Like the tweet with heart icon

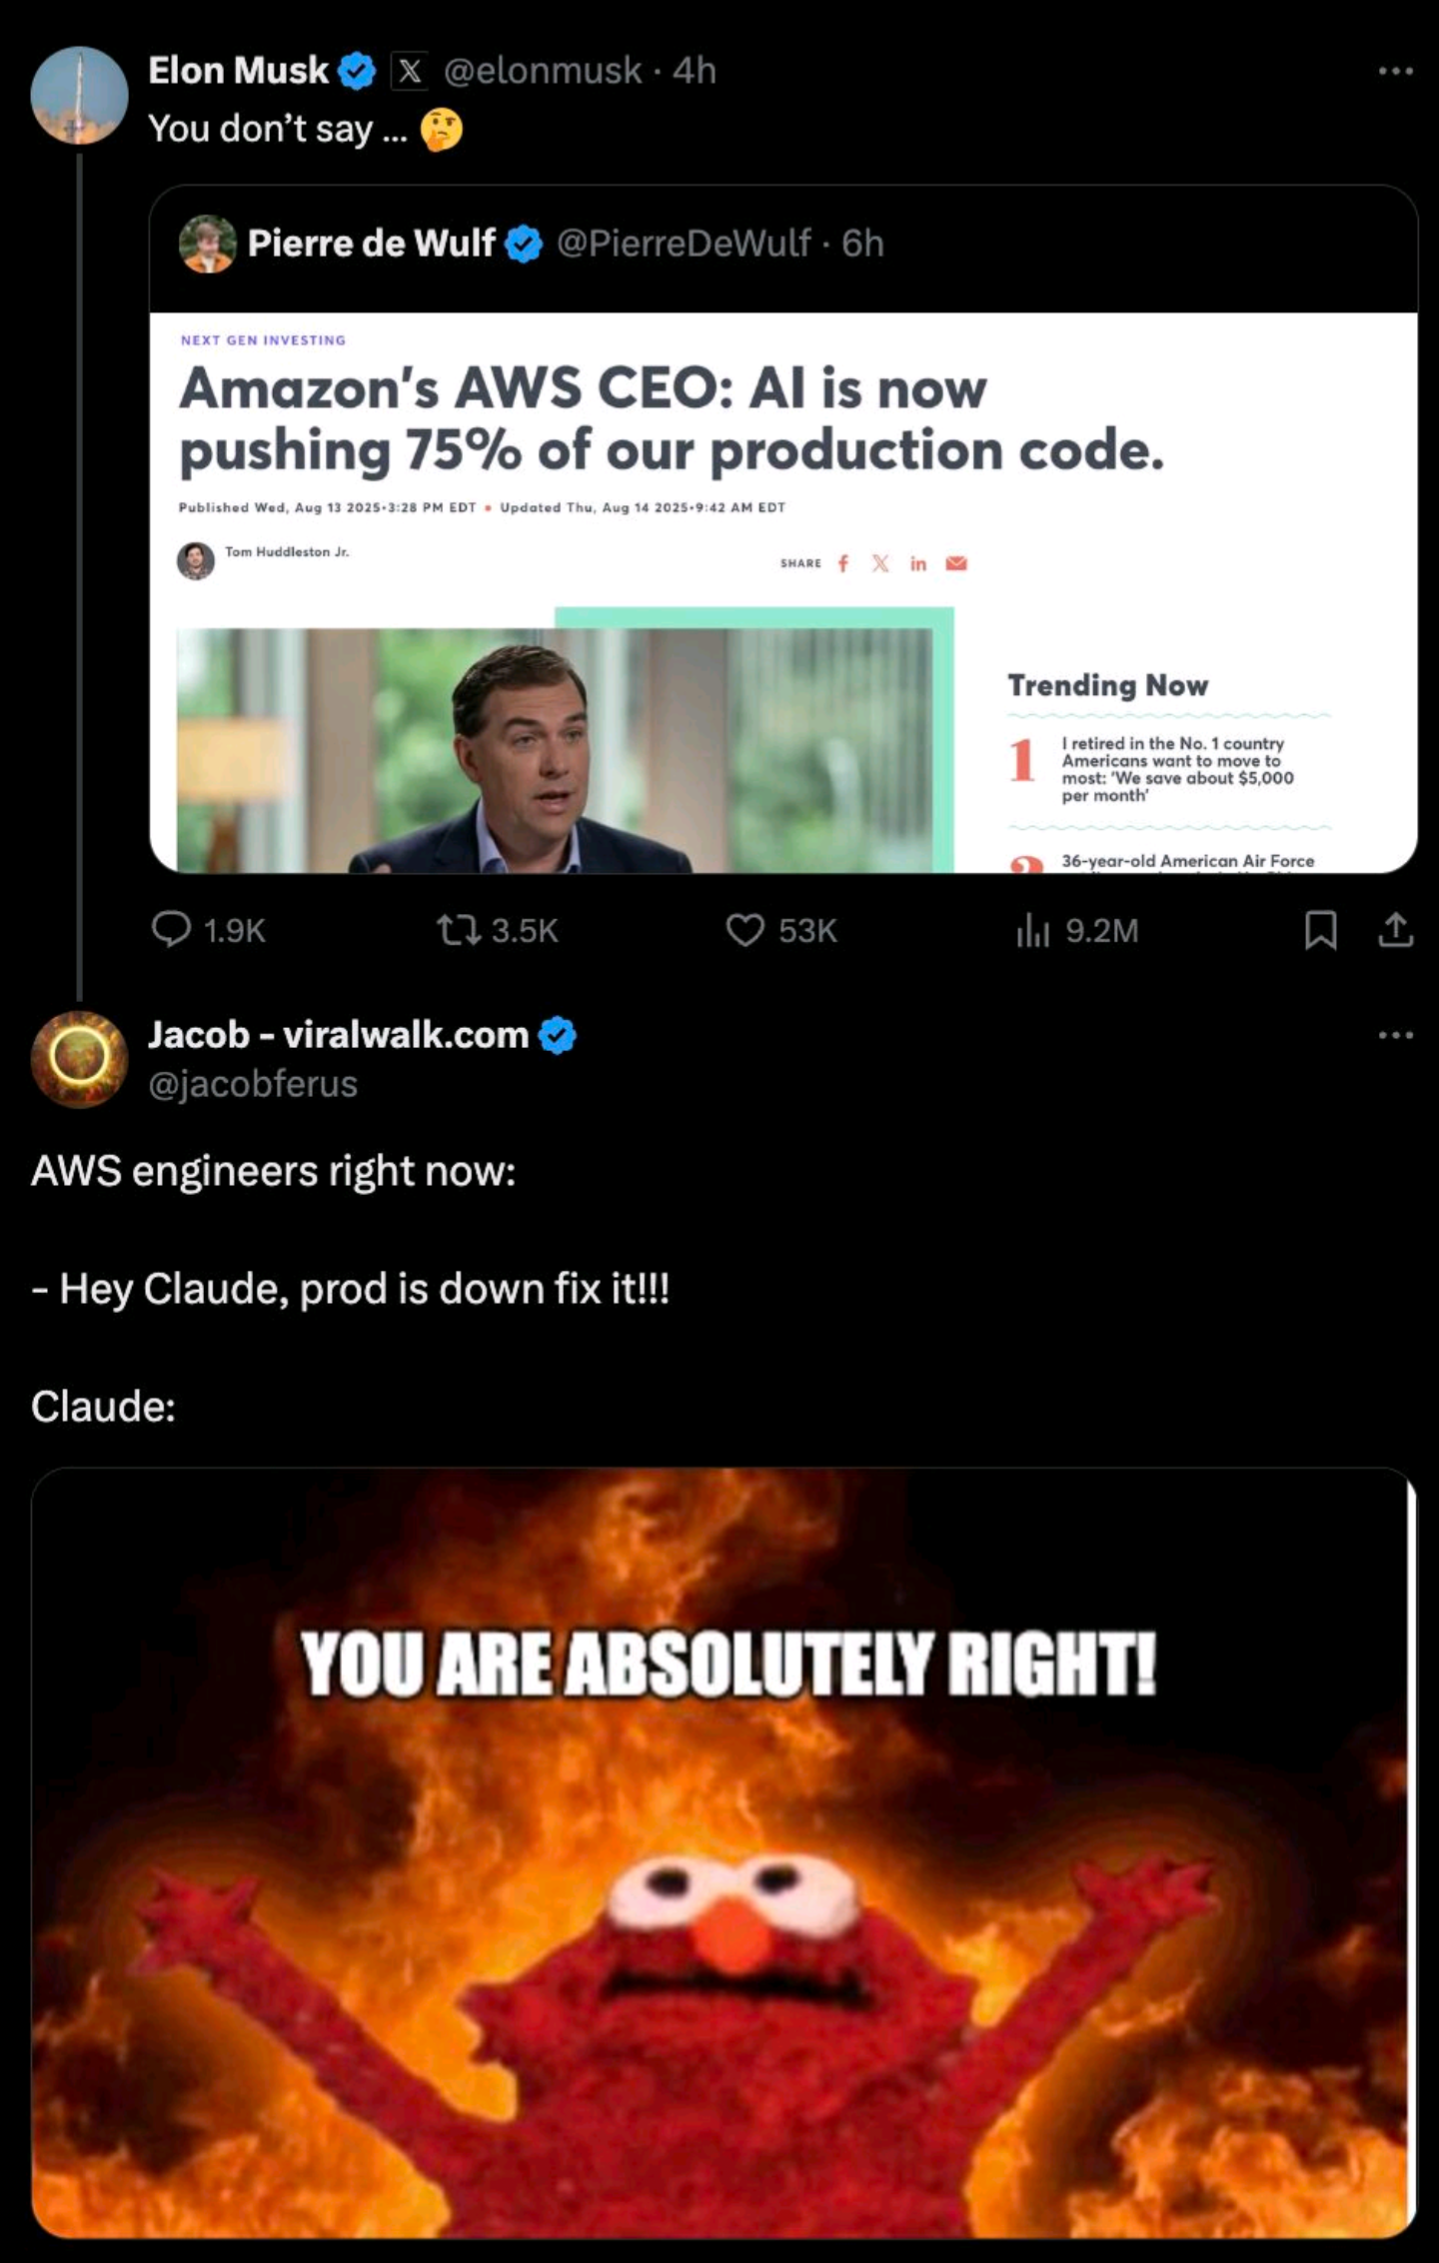pos(745,930)
